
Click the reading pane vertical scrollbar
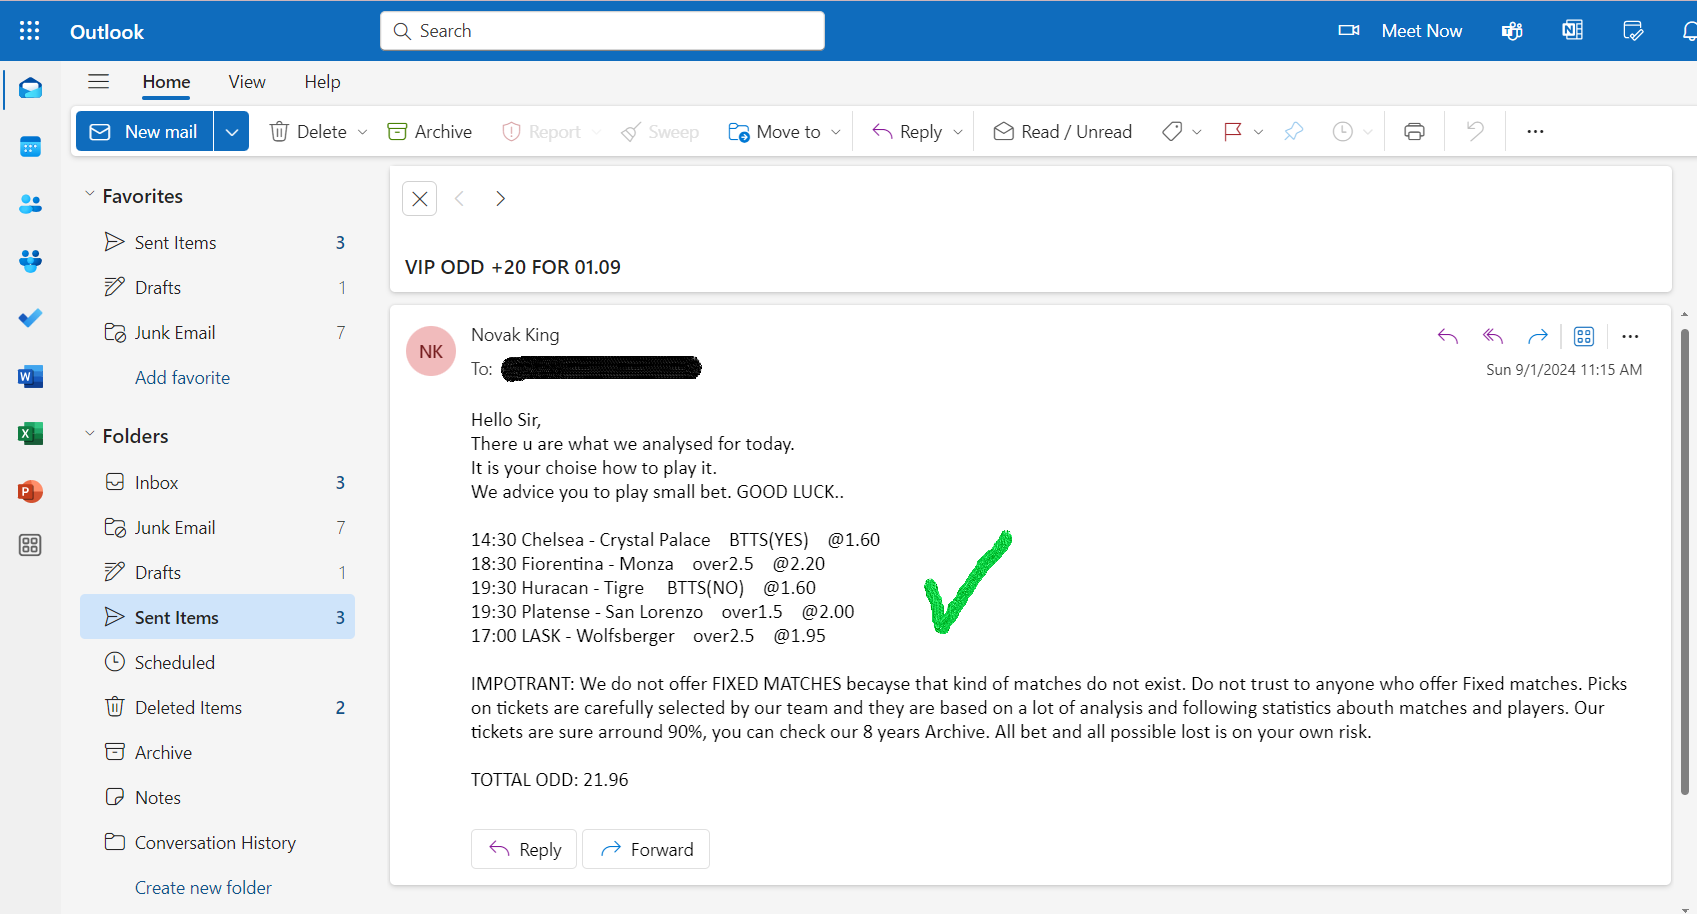[x=1684, y=560]
